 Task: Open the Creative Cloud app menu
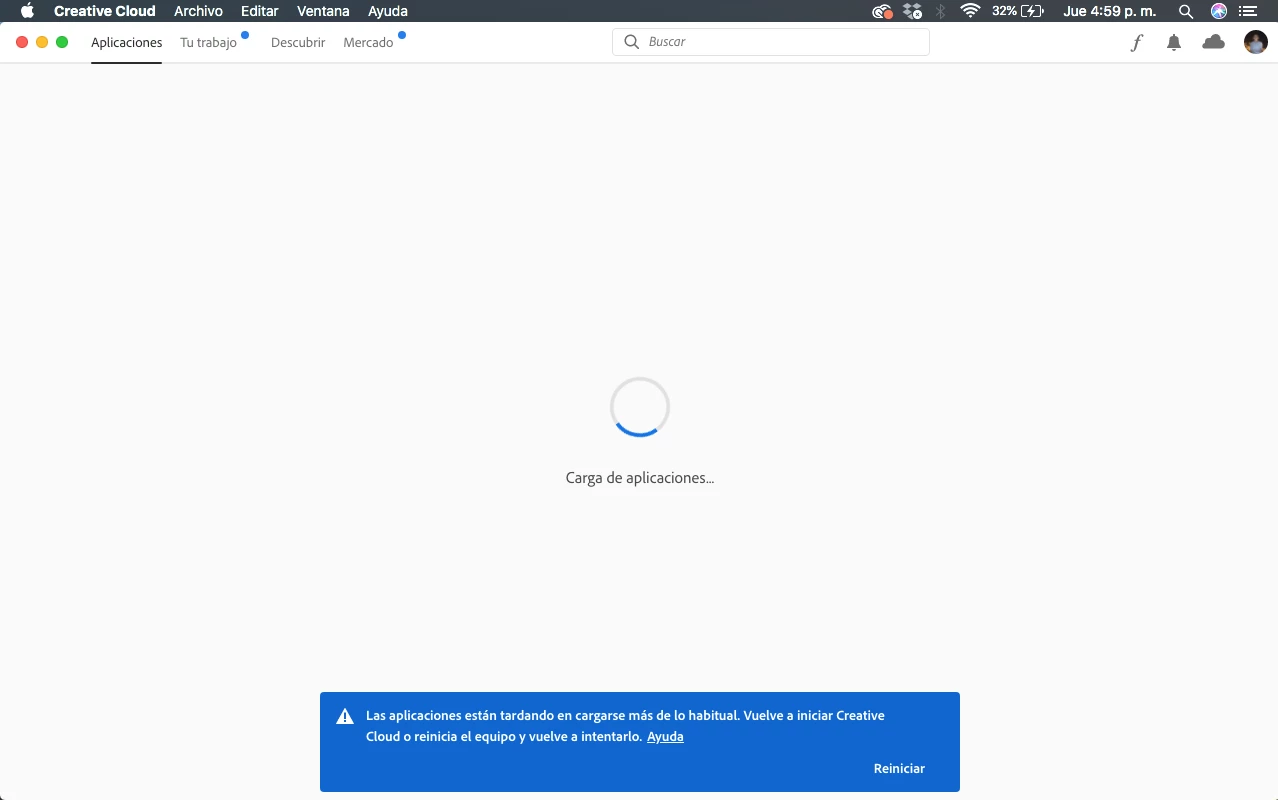[x=105, y=11]
